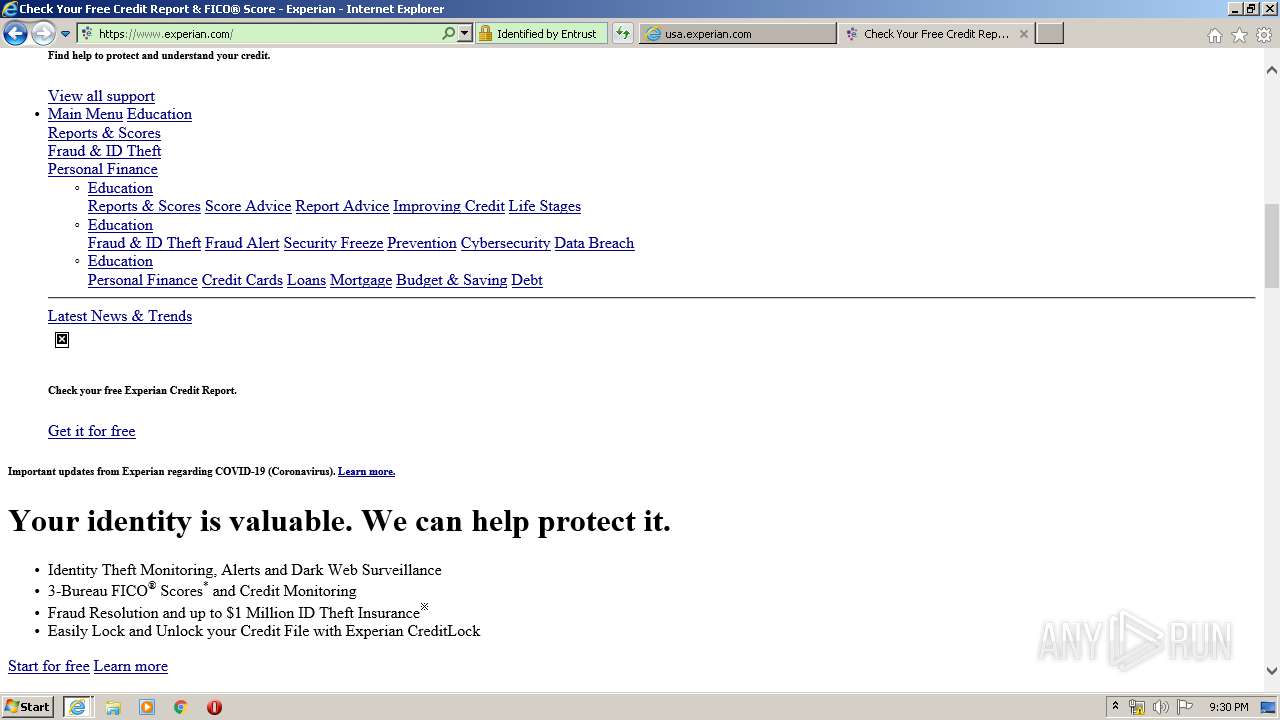
Task: Click the 9:30 PM clock
Action: [x=1228, y=707]
